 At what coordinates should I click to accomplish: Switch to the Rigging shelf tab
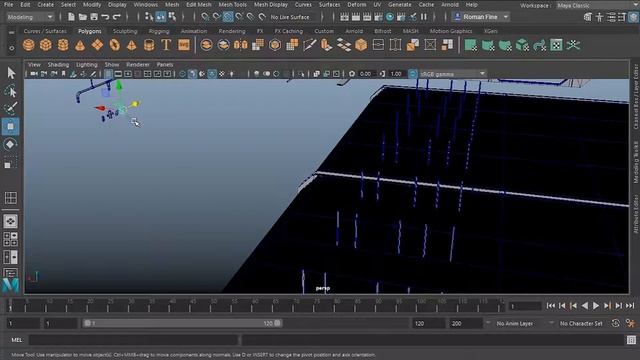point(159,31)
